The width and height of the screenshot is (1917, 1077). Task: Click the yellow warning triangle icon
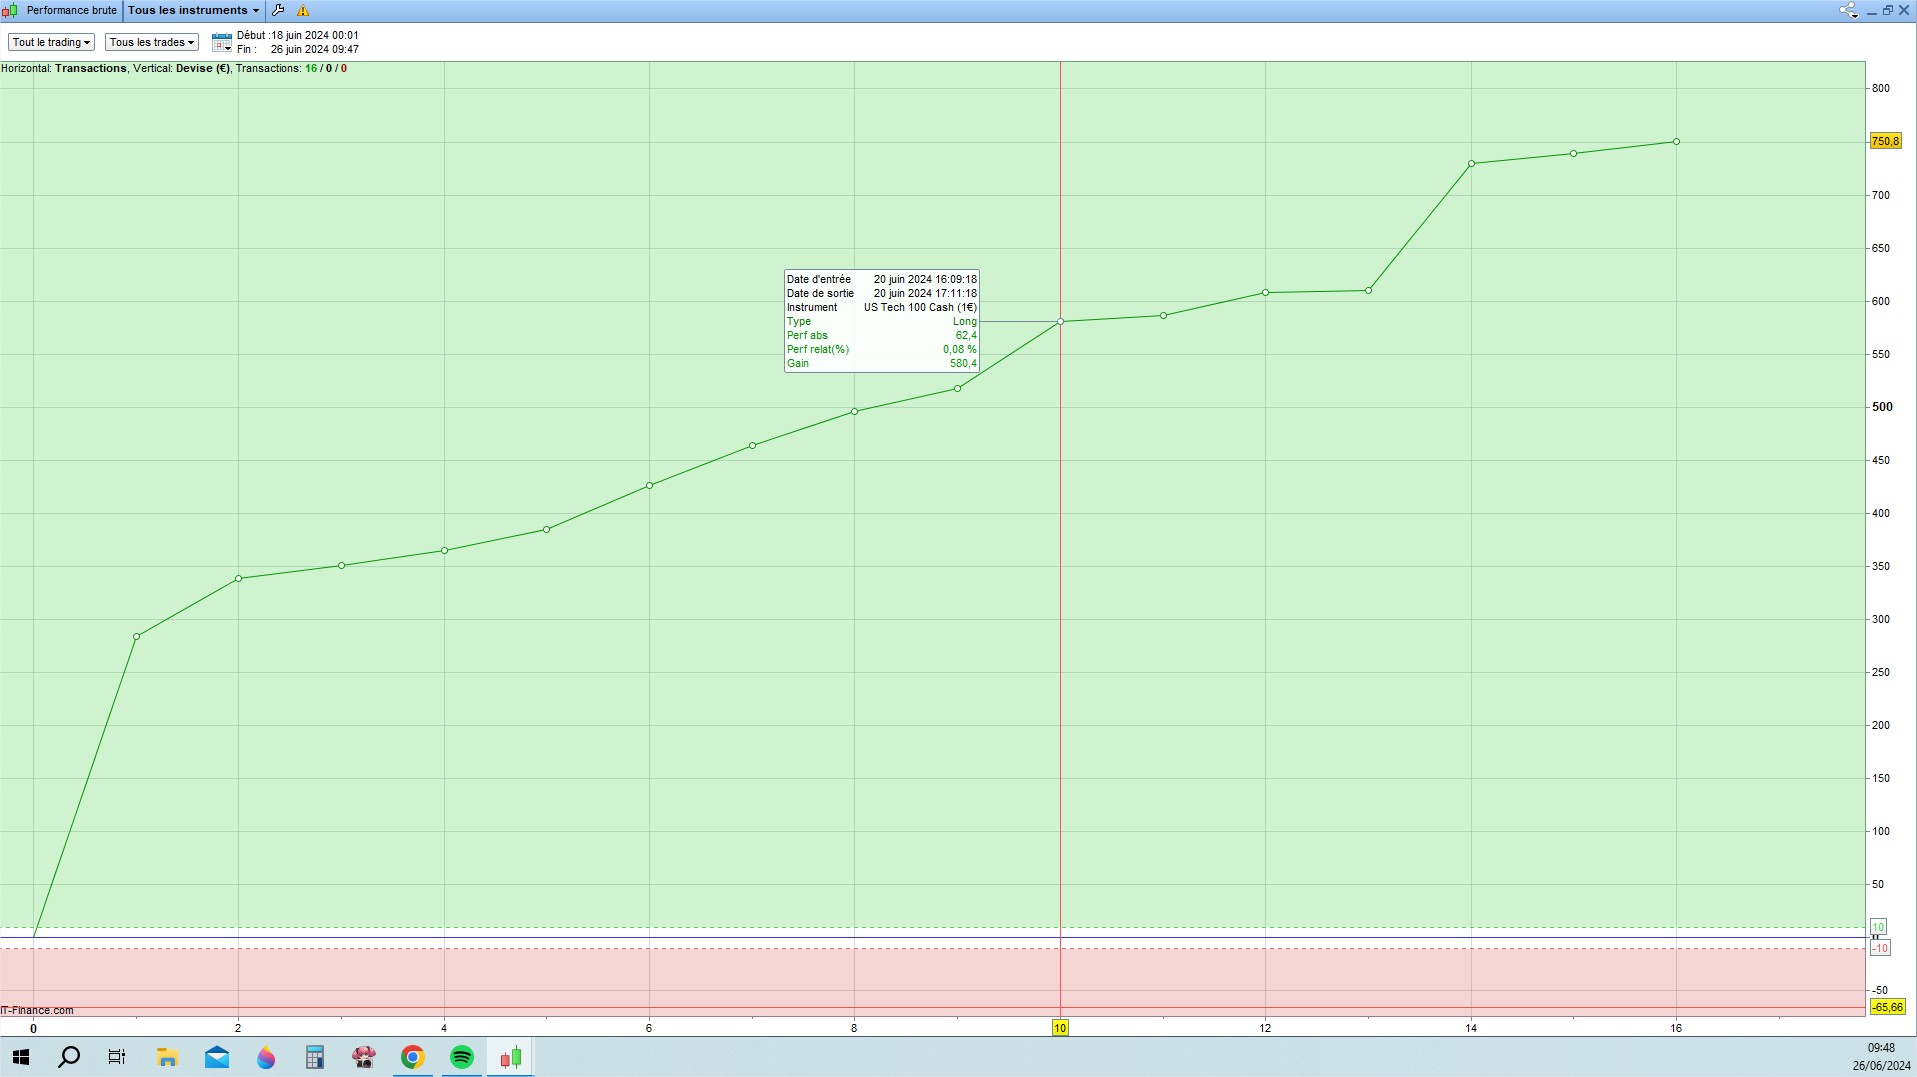303,11
